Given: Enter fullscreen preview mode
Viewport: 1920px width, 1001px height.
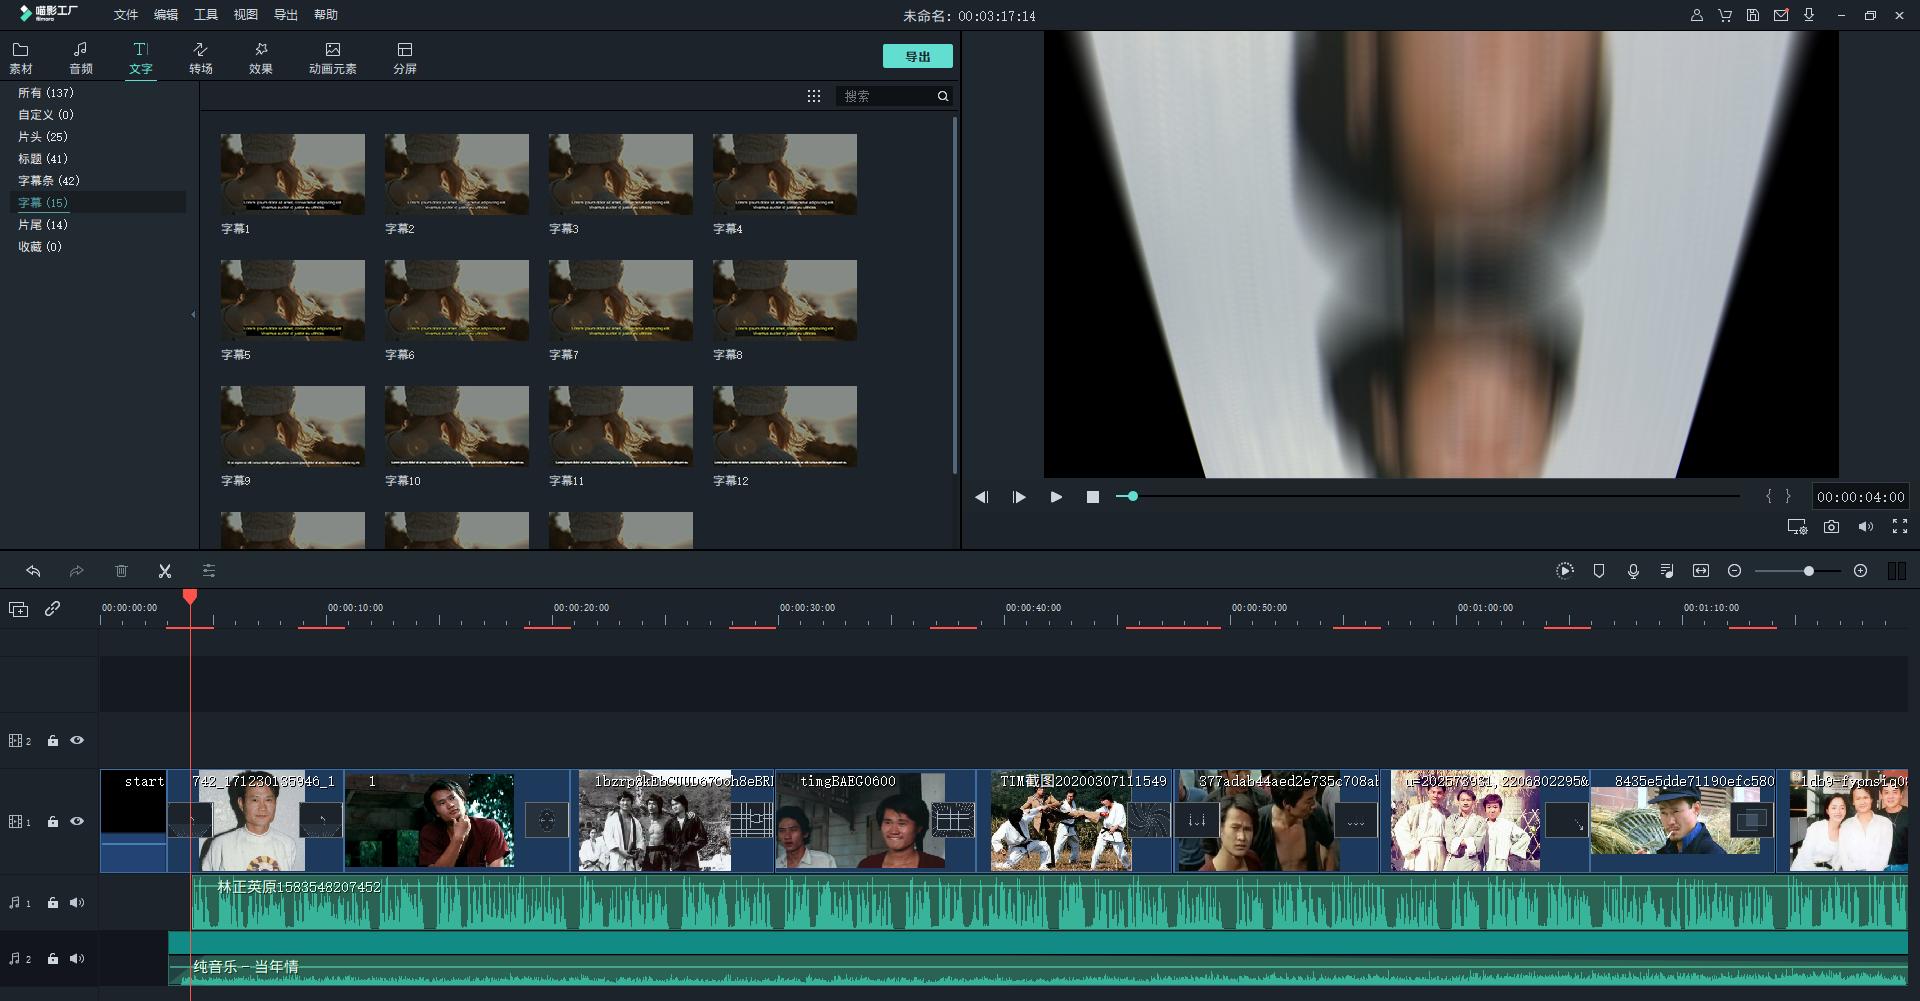Looking at the screenshot, I should [x=1900, y=526].
